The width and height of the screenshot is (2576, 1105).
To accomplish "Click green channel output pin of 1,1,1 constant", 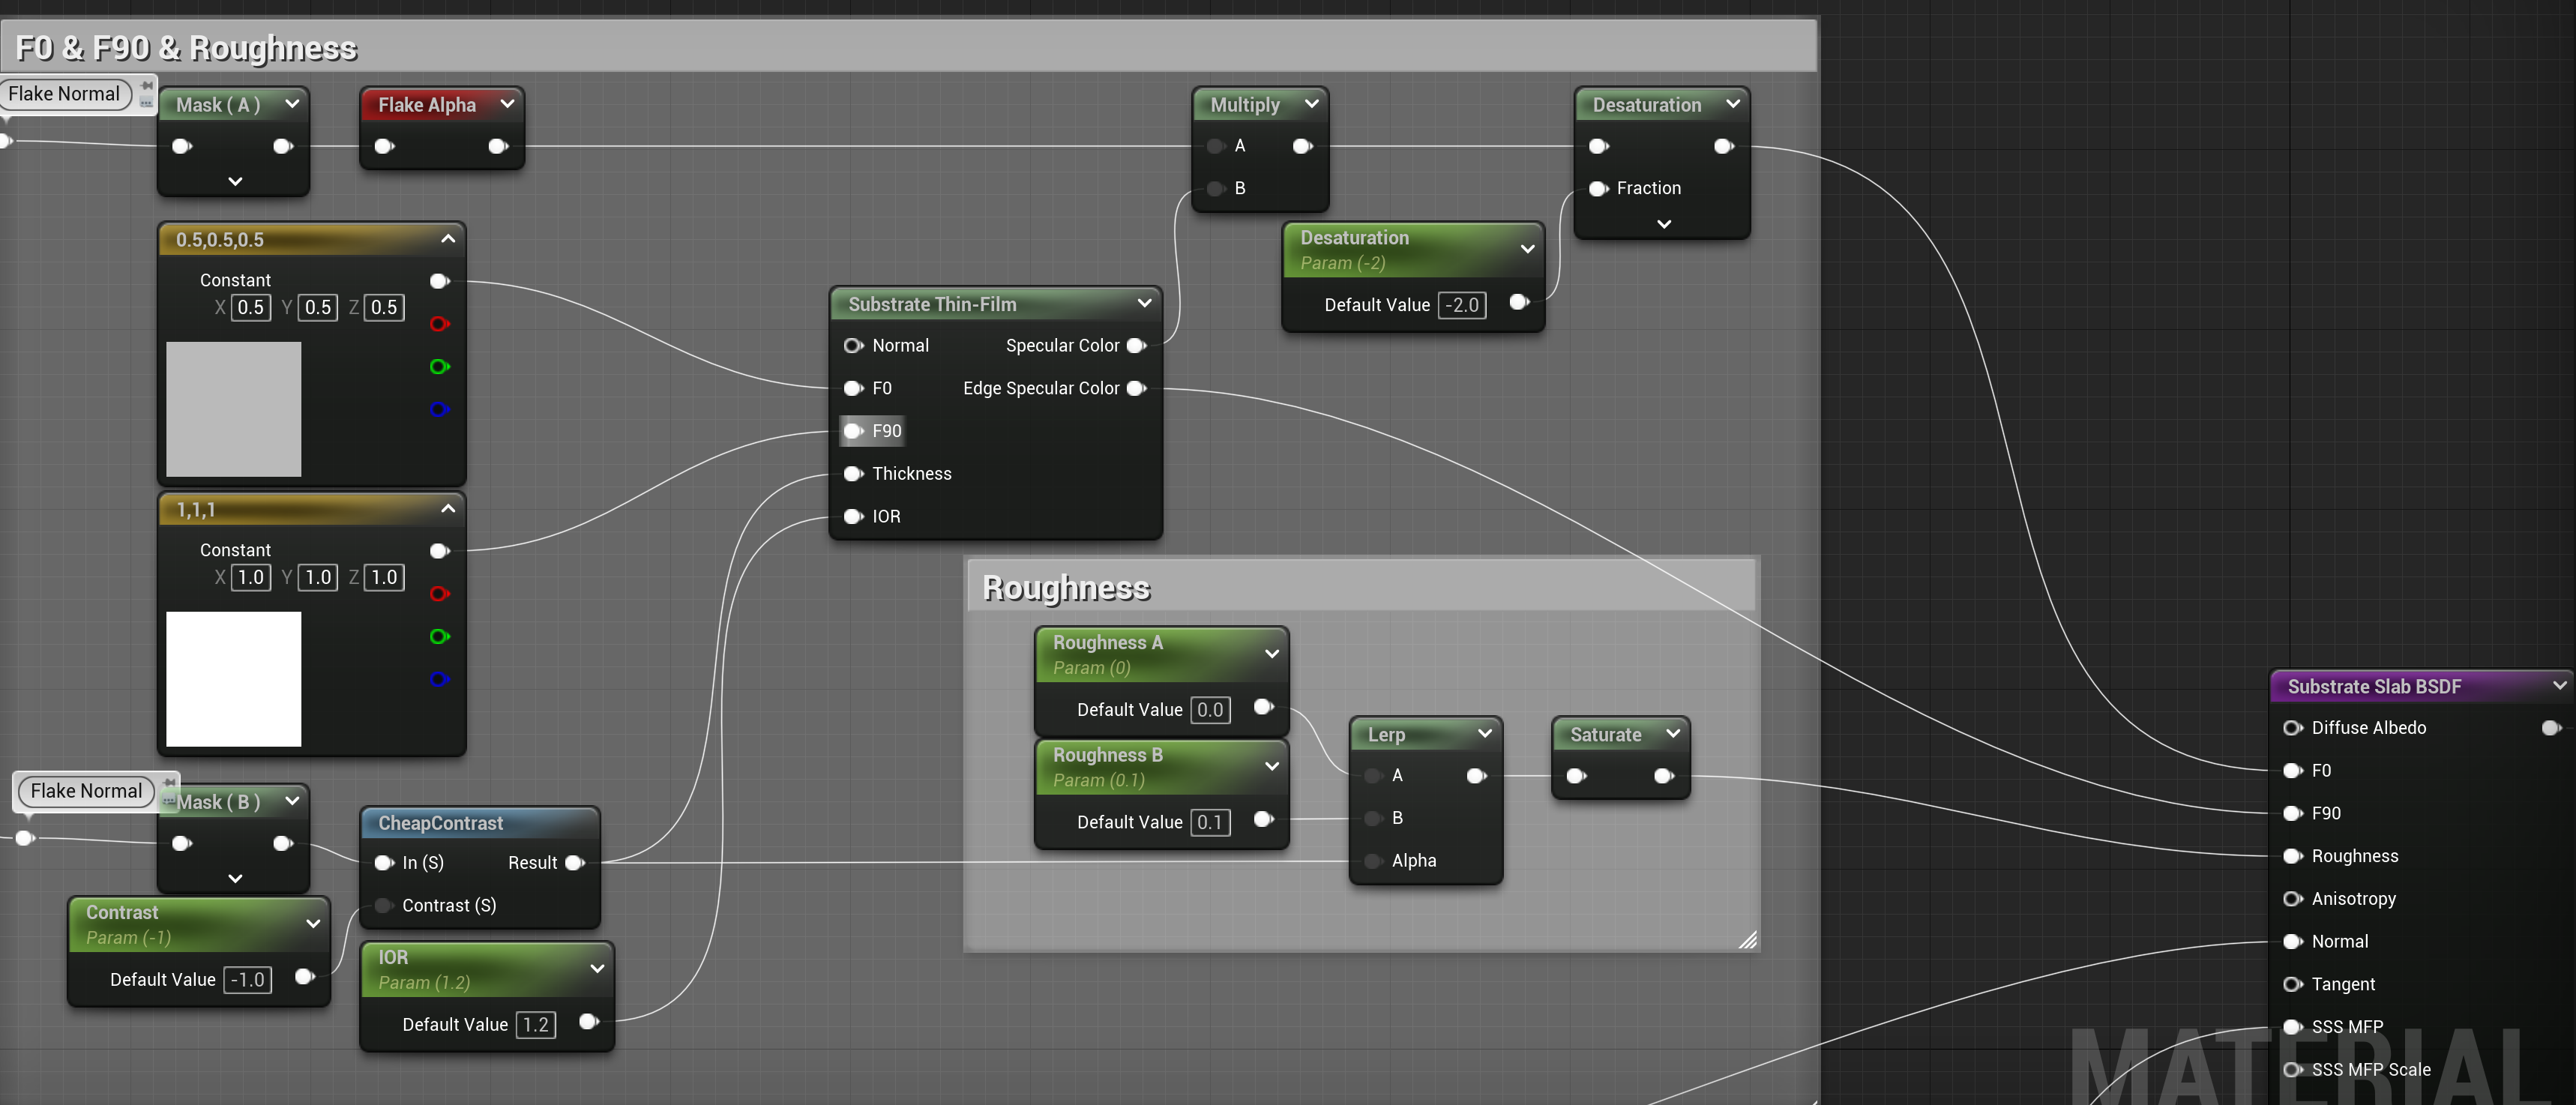I will [x=439, y=636].
